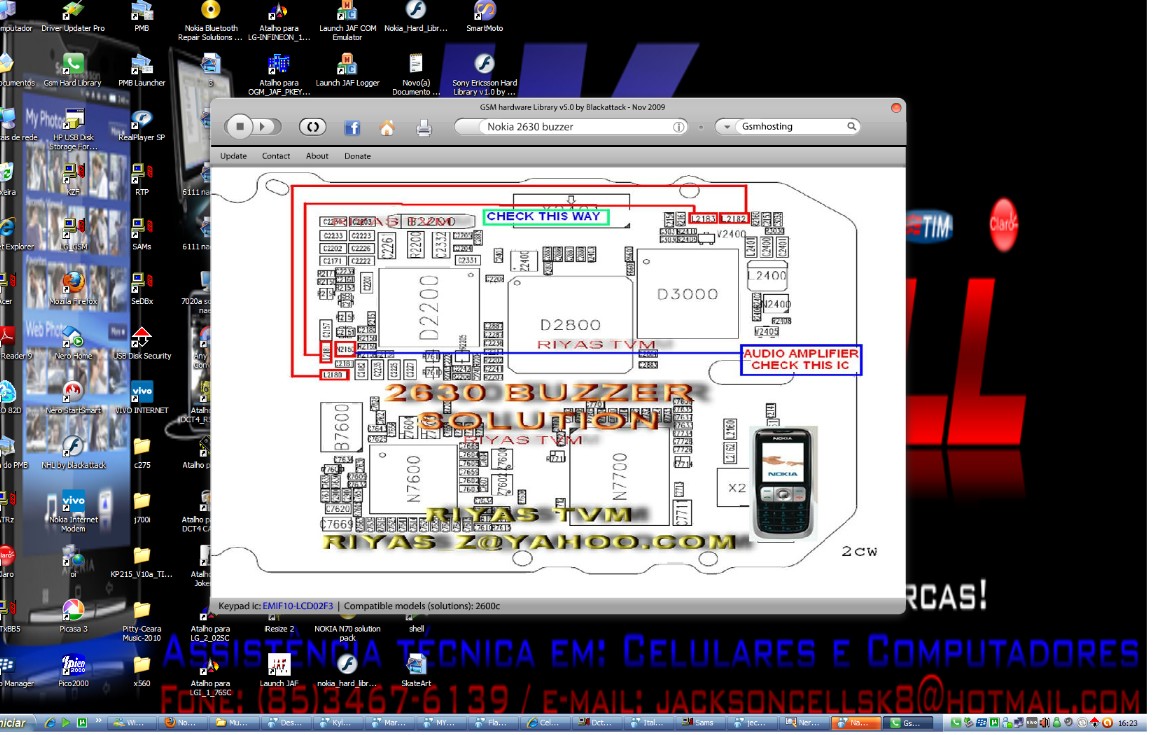Open the About menu
This screenshot has width=1176, height=735.
[x=317, y=156]
